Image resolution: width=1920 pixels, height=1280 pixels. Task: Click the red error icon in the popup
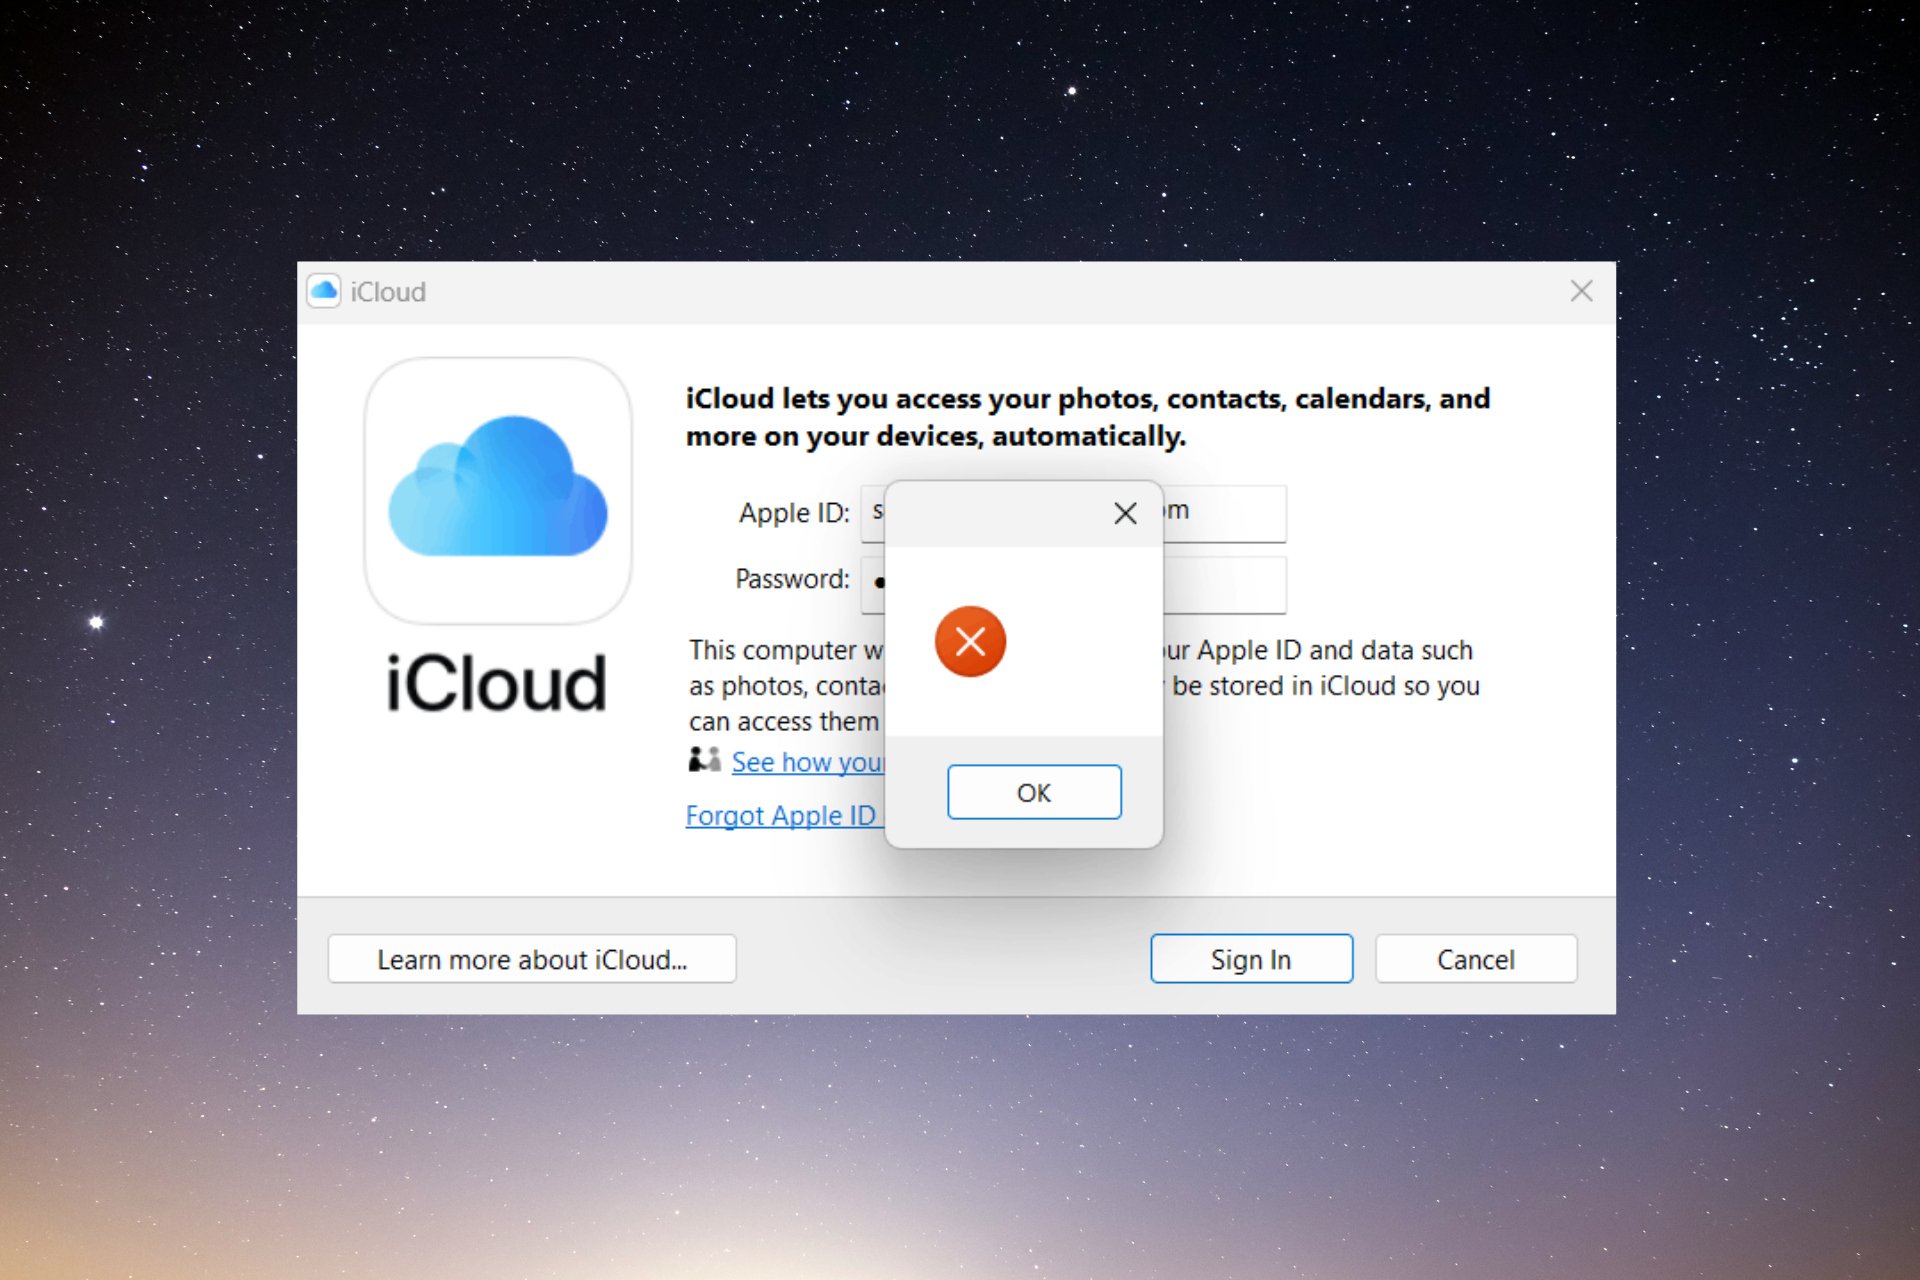[970, 641]
